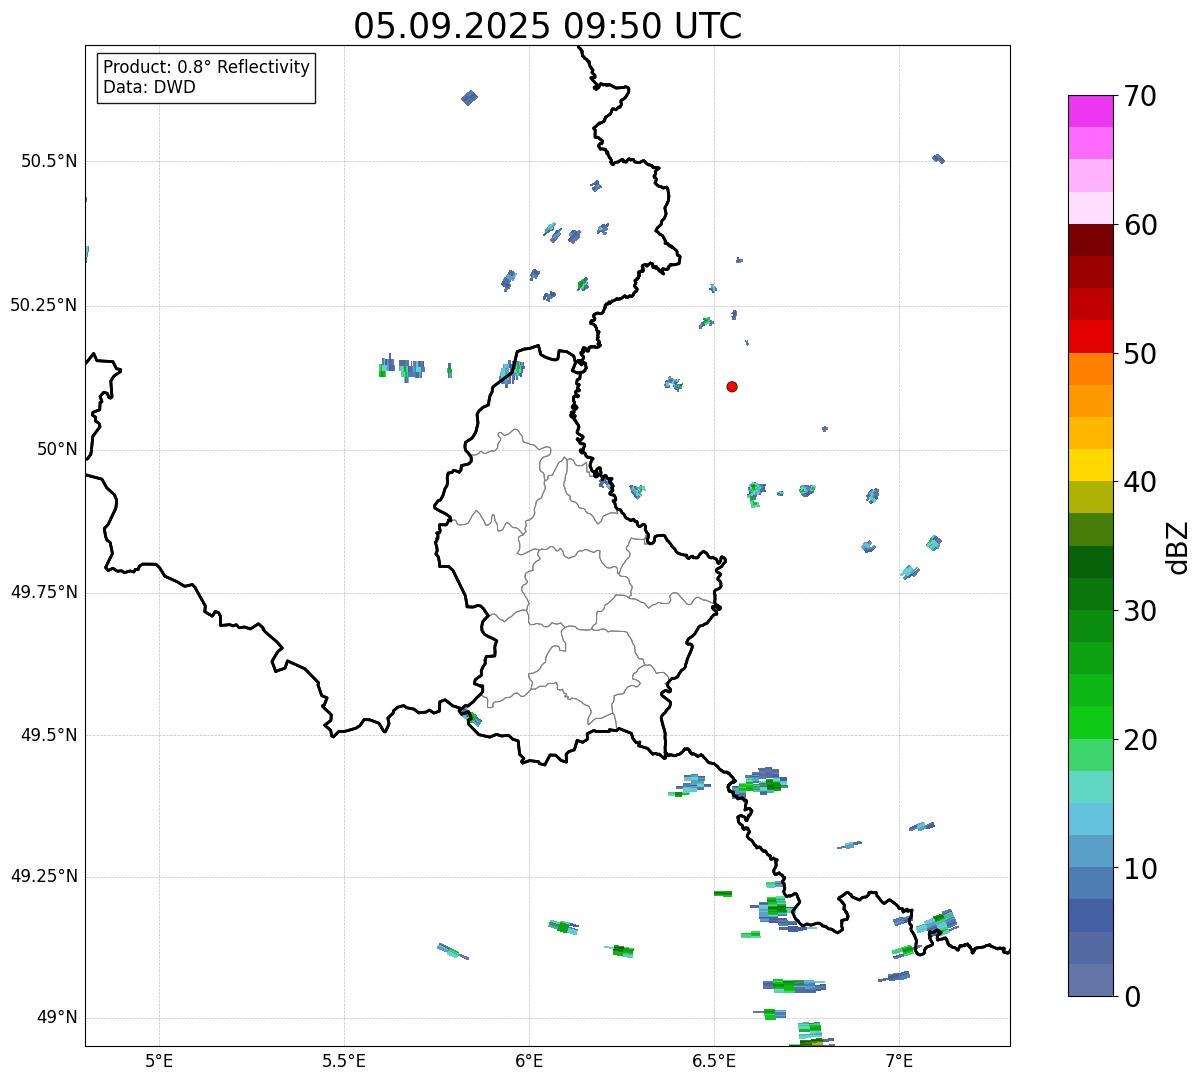Click the "Data: DWD" text
The image size is (1202, 1081).
(x=150, y=87)
